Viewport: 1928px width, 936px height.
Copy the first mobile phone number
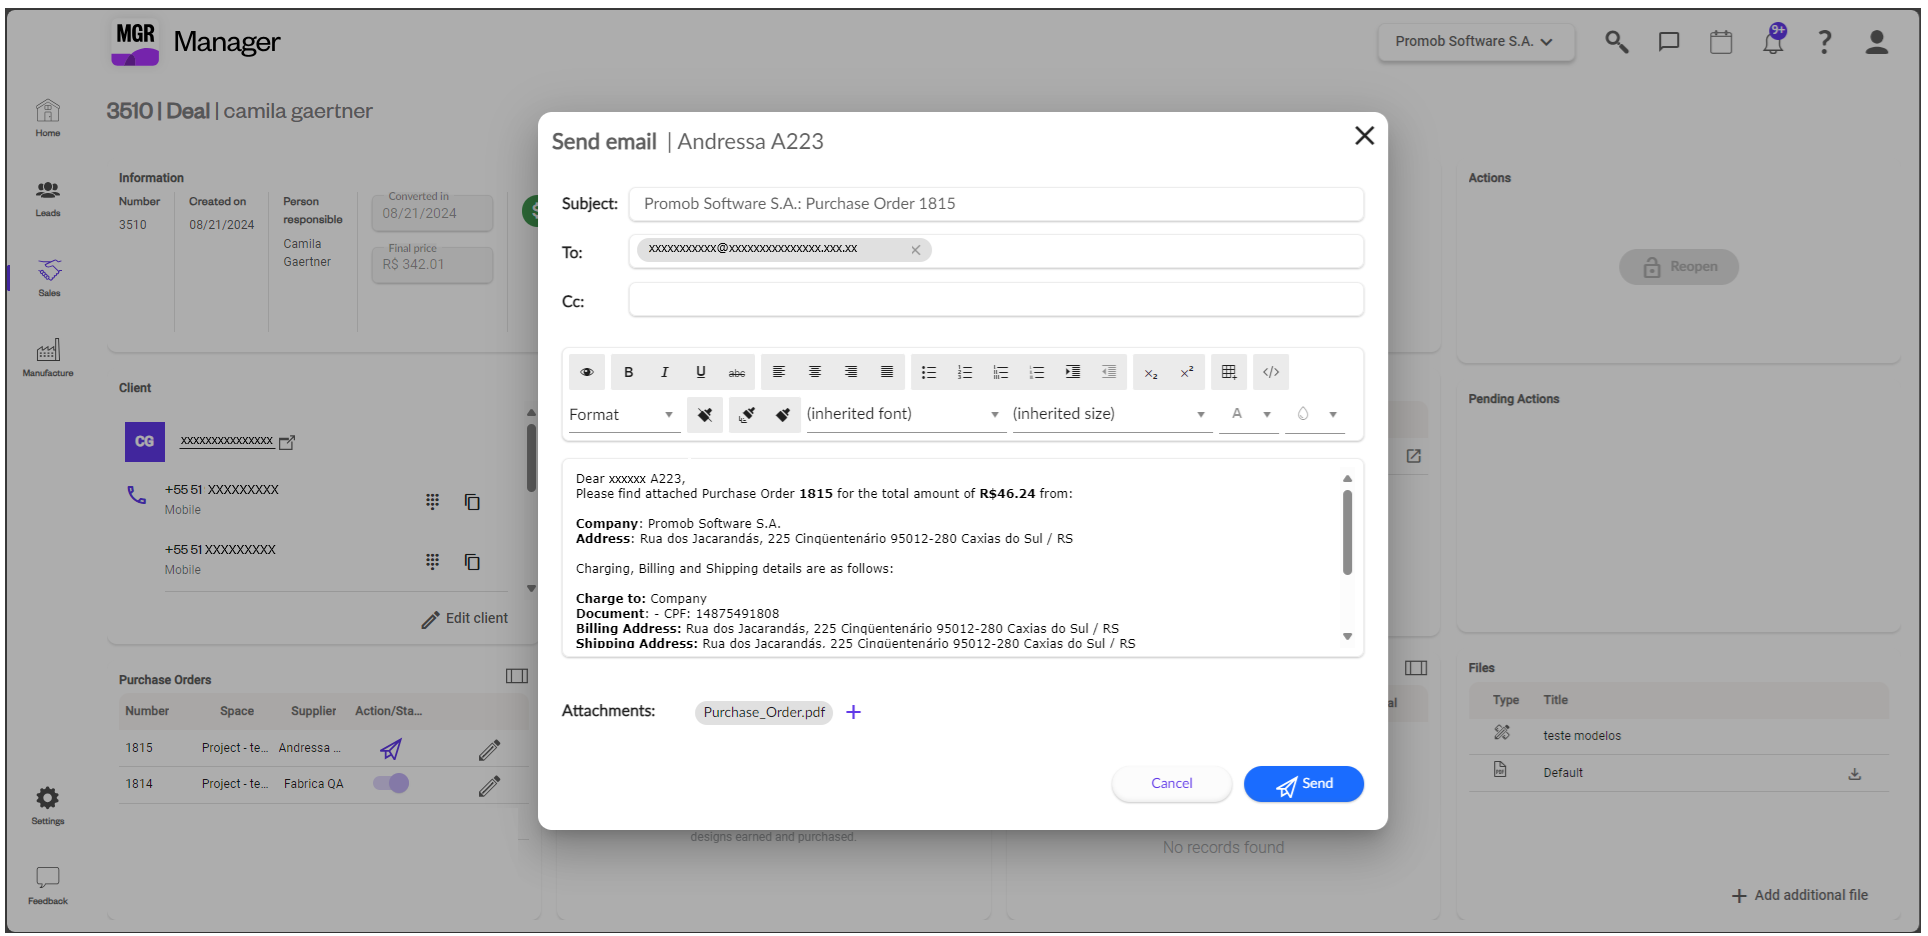coord(472,502)
